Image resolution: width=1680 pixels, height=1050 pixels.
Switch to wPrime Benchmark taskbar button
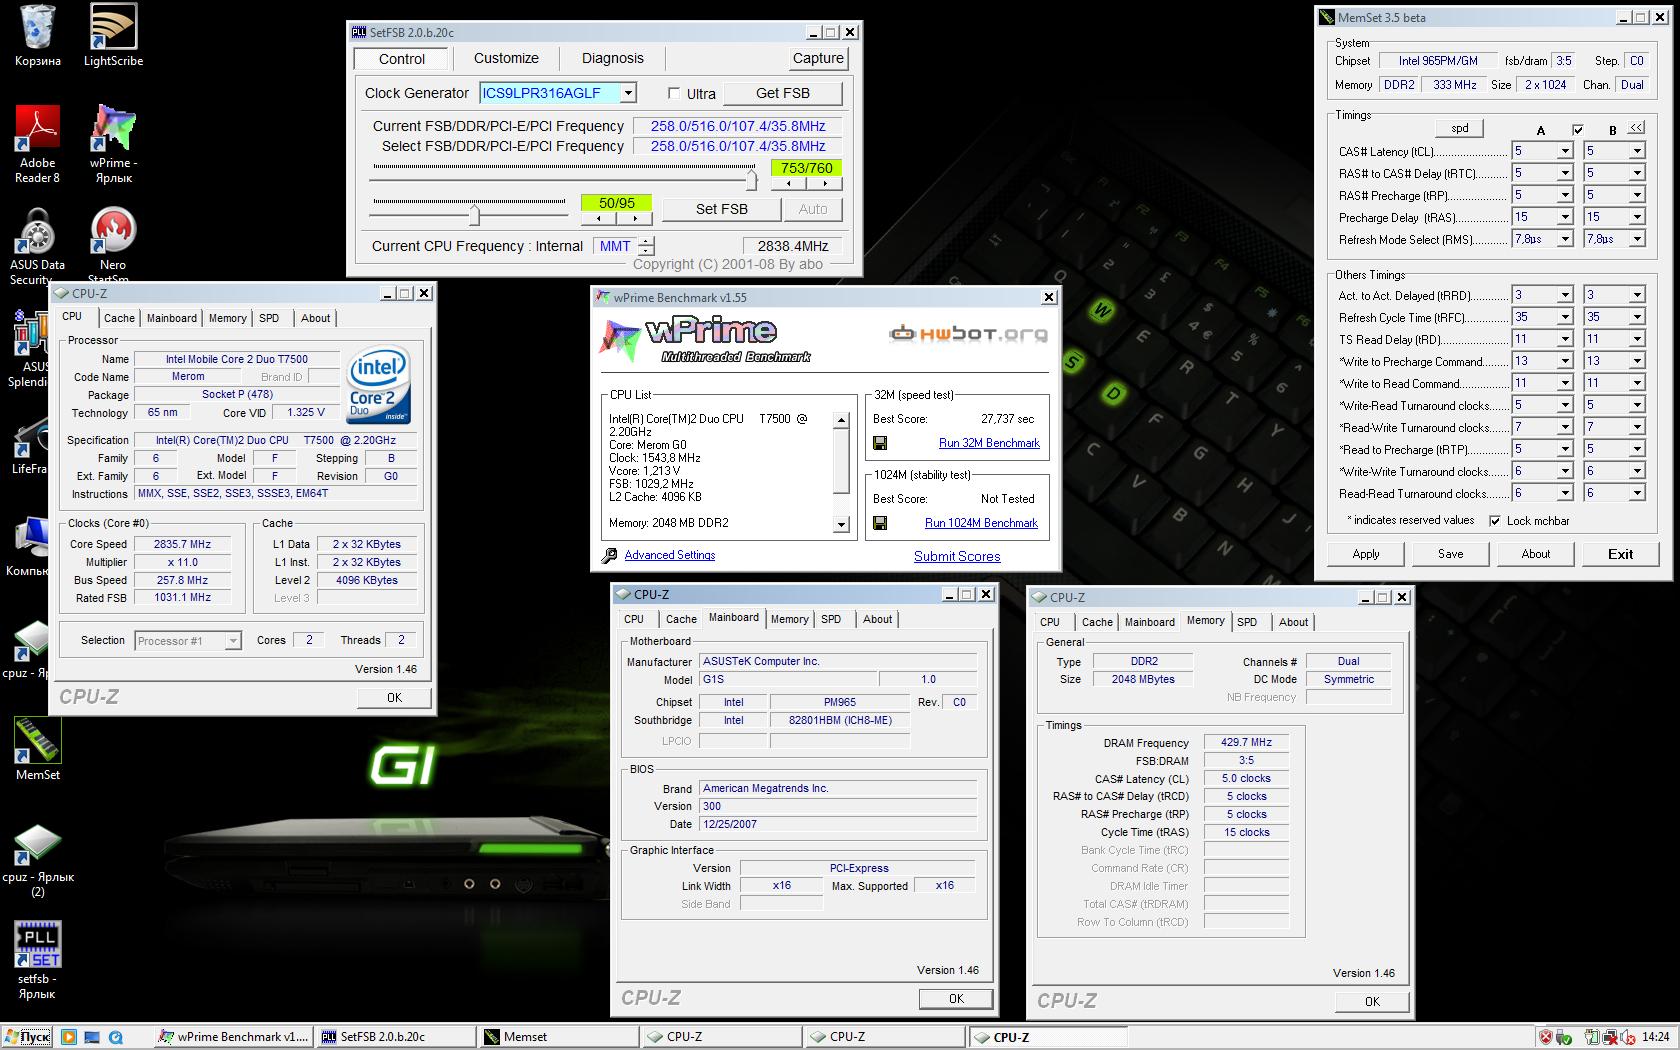pos(233,1037)
